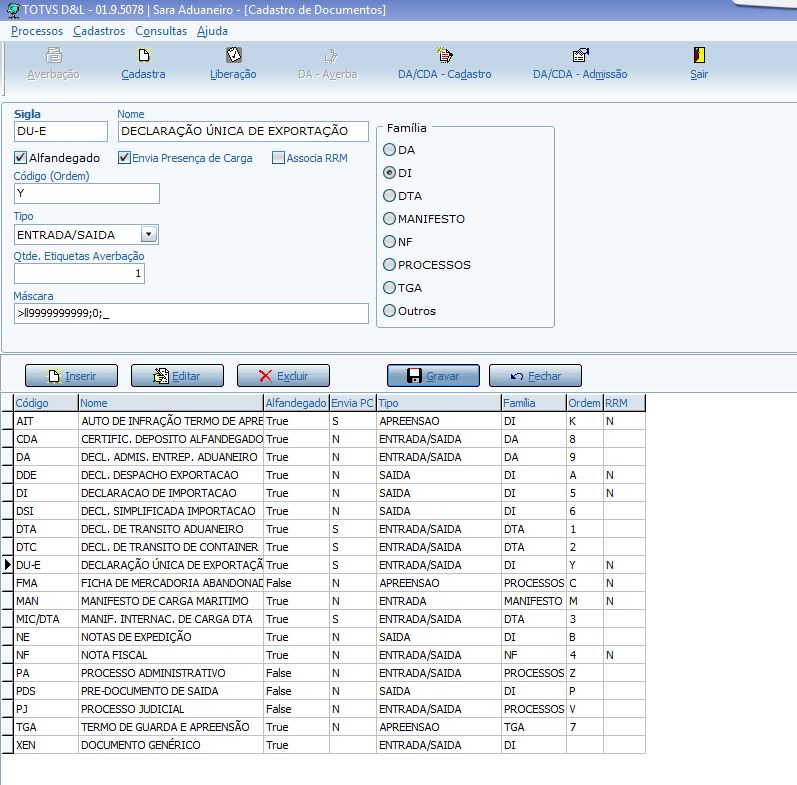Click the Excluir button

(x=283, y=376)
